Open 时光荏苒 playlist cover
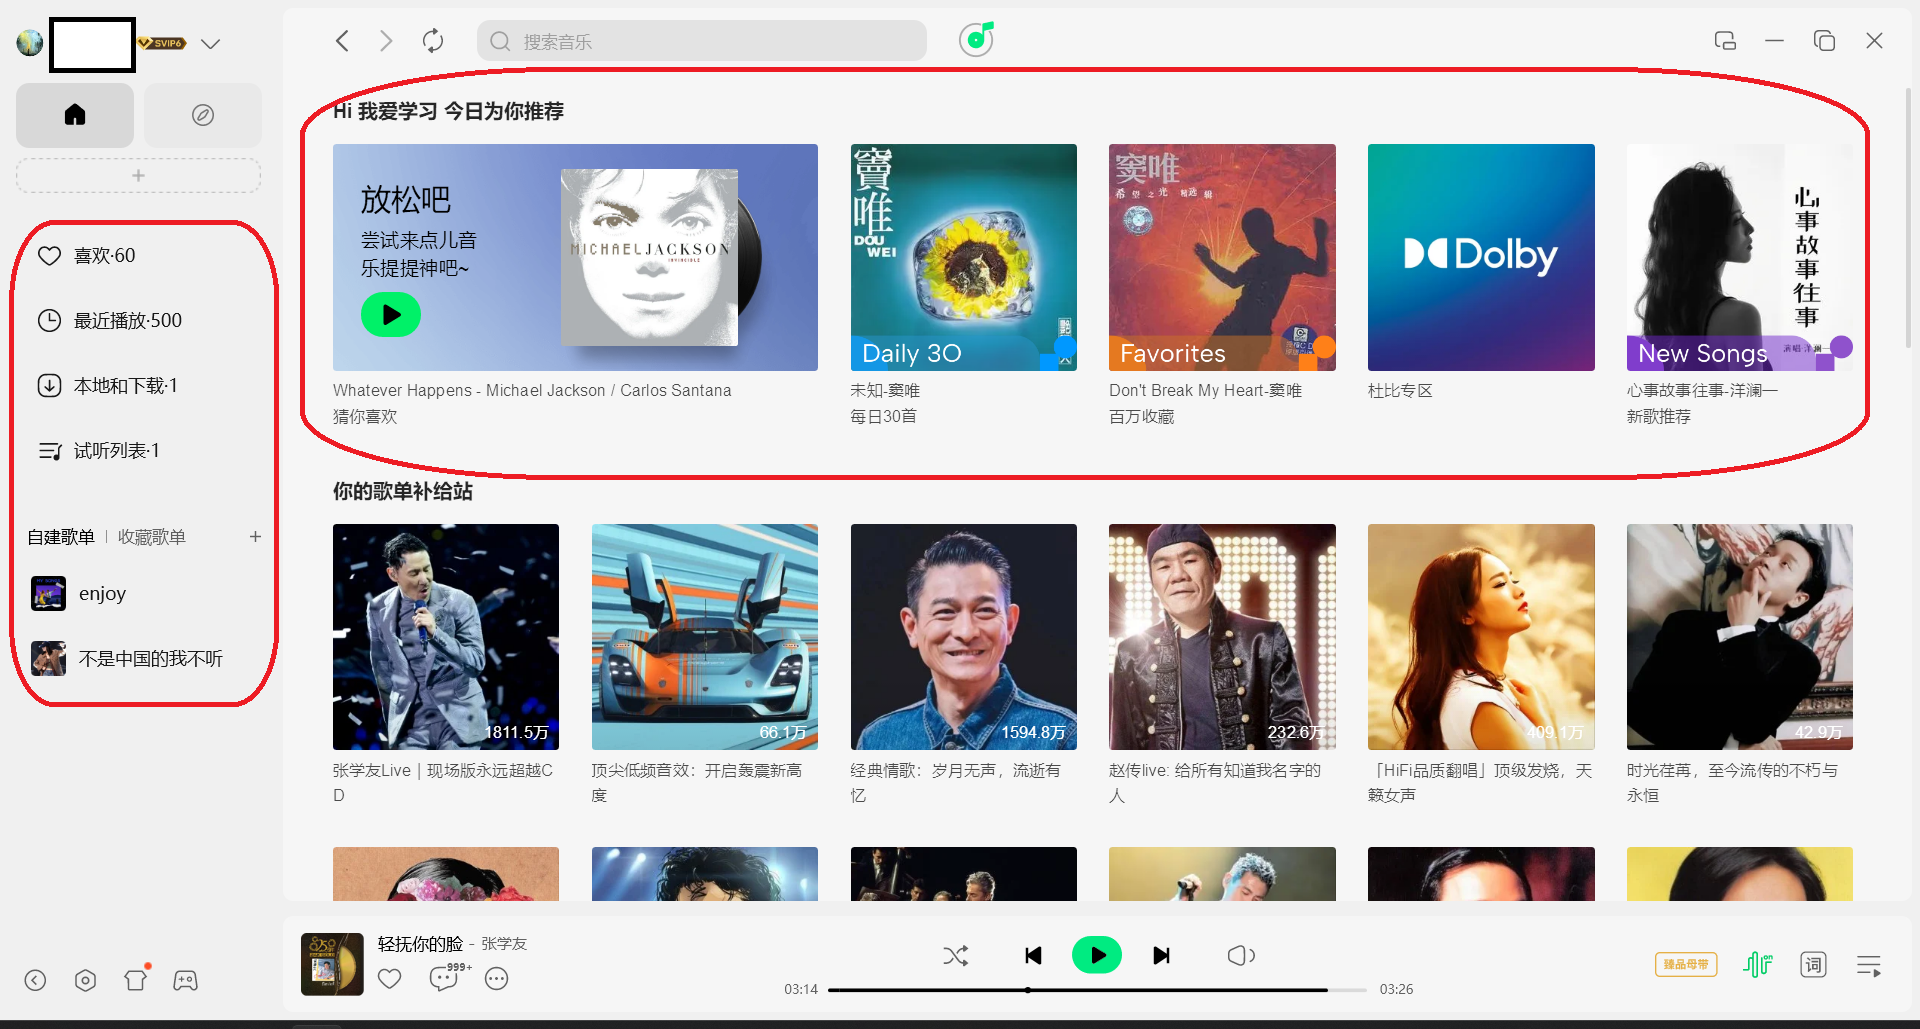Screen dimensions: 1920x1029 point(1740,637)
